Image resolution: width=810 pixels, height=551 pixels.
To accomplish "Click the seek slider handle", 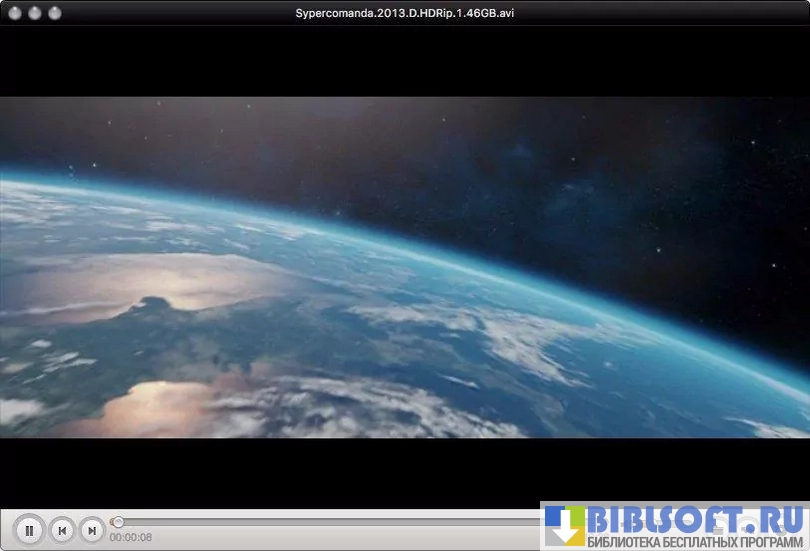I will 118,522.
